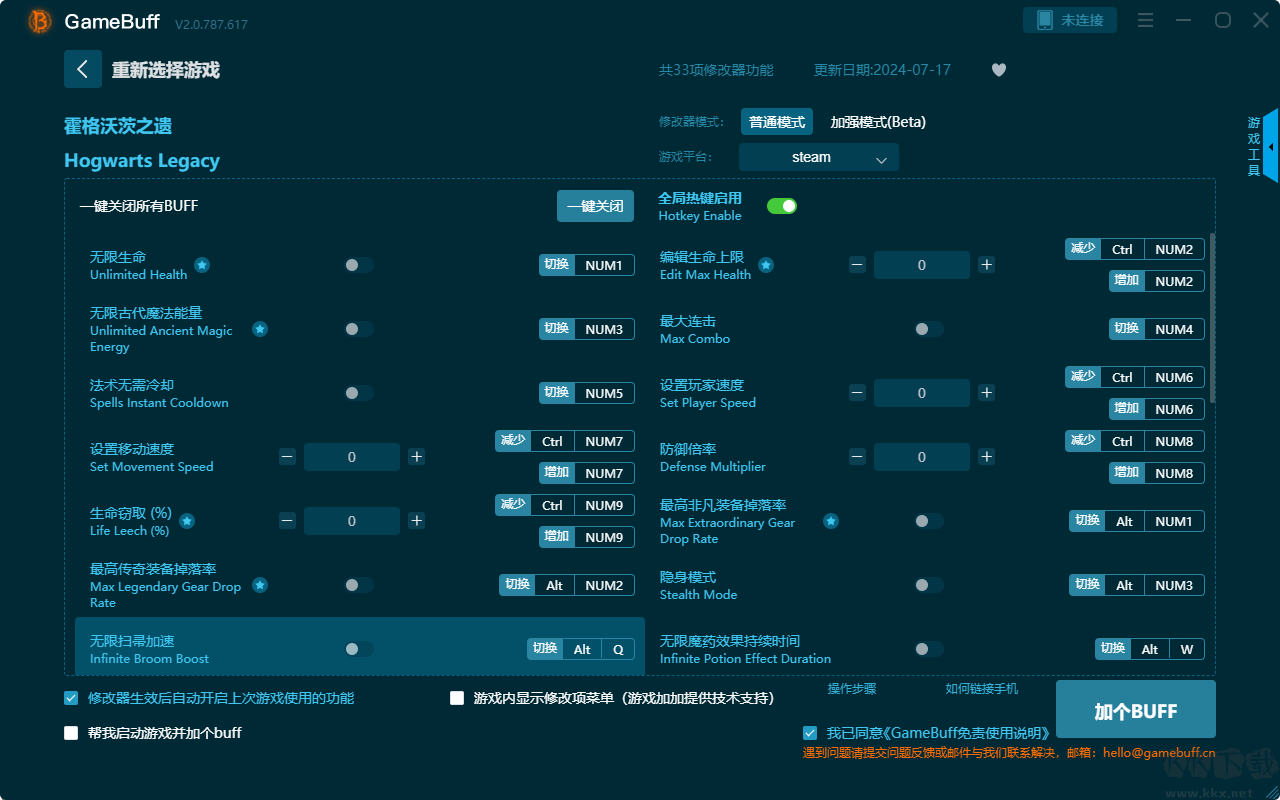
Task: Click 重新选择游戏 heading text
Action: [x=166, y=70]
